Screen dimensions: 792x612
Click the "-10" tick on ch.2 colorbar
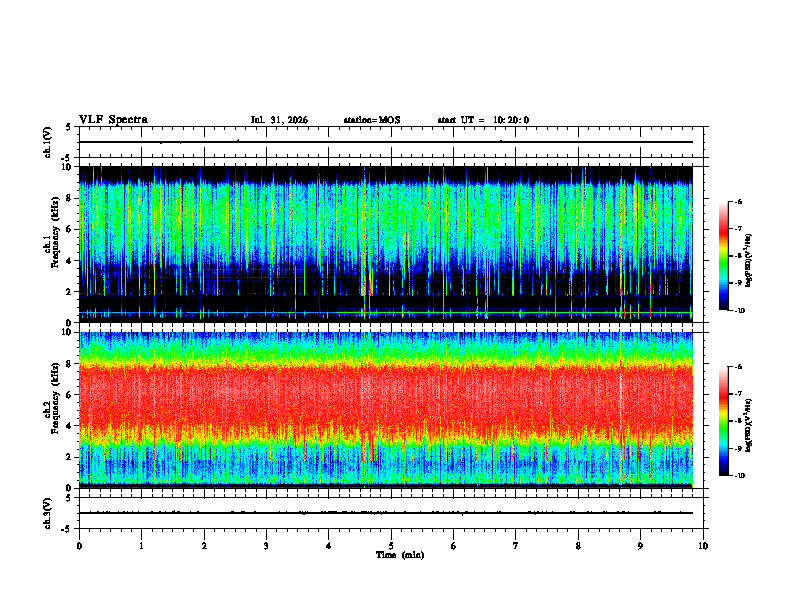tap(740, 475)
